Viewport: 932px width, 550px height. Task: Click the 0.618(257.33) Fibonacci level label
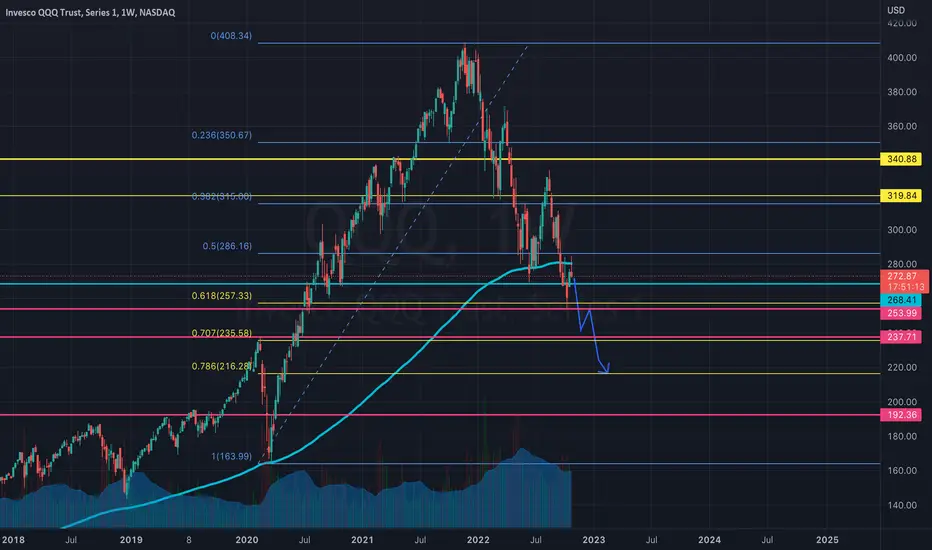(222, 296)
